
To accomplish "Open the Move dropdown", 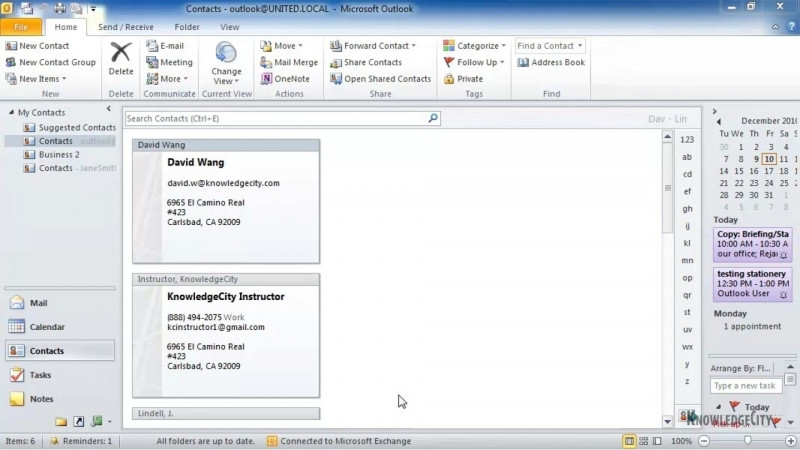I will 281,46.
